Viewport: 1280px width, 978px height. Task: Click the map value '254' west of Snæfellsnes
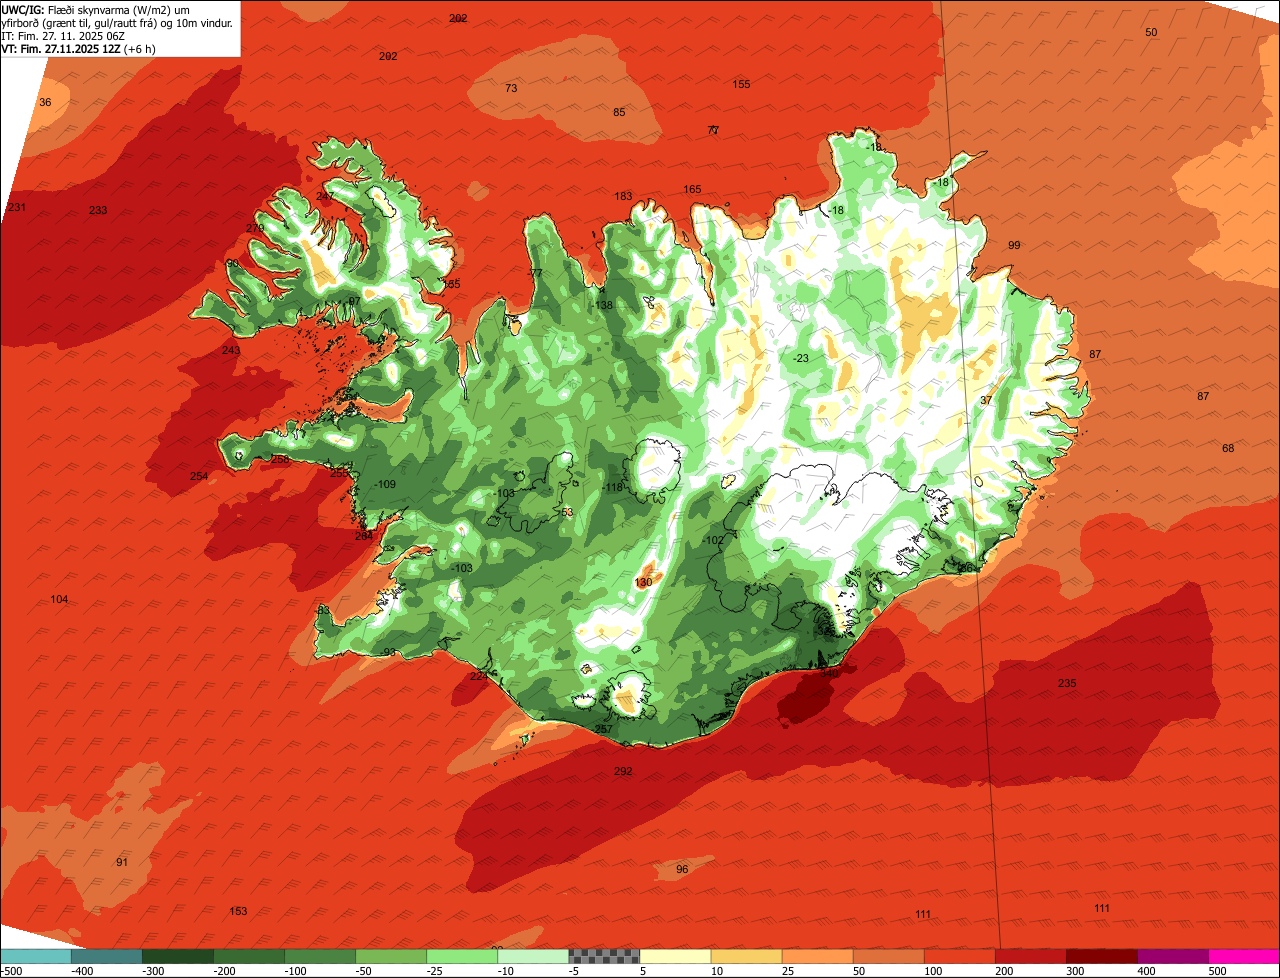[199, 476]
